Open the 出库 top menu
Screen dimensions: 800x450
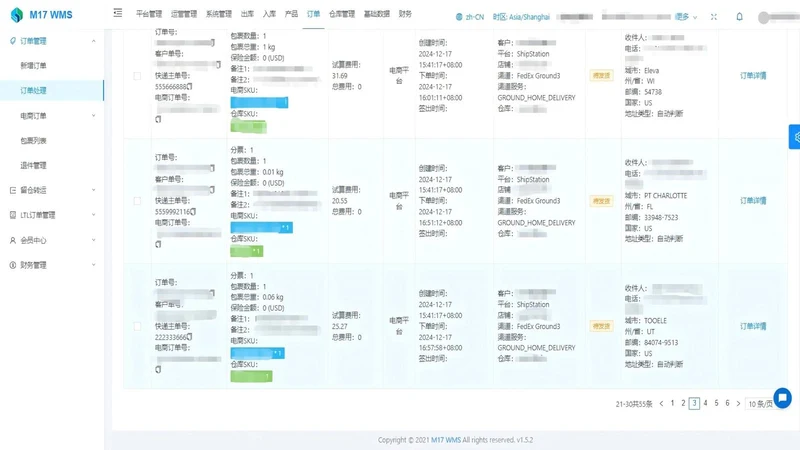(x=247, y=14)
